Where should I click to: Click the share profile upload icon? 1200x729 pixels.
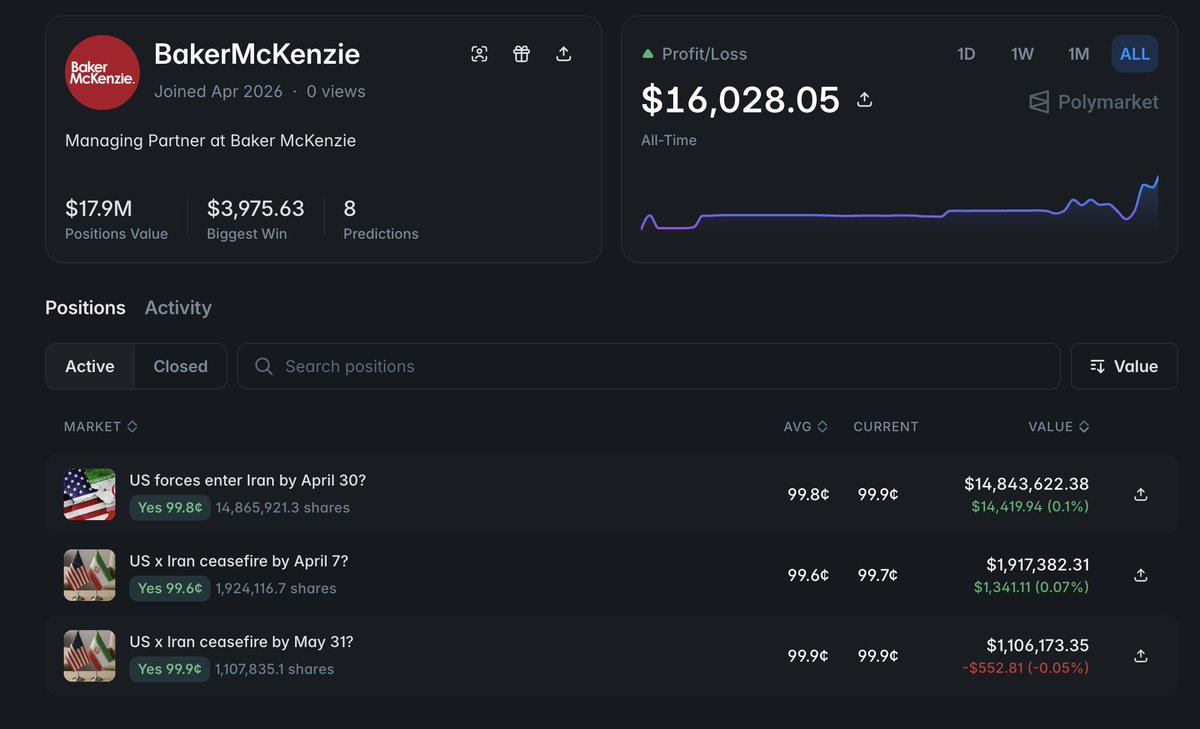564,54
